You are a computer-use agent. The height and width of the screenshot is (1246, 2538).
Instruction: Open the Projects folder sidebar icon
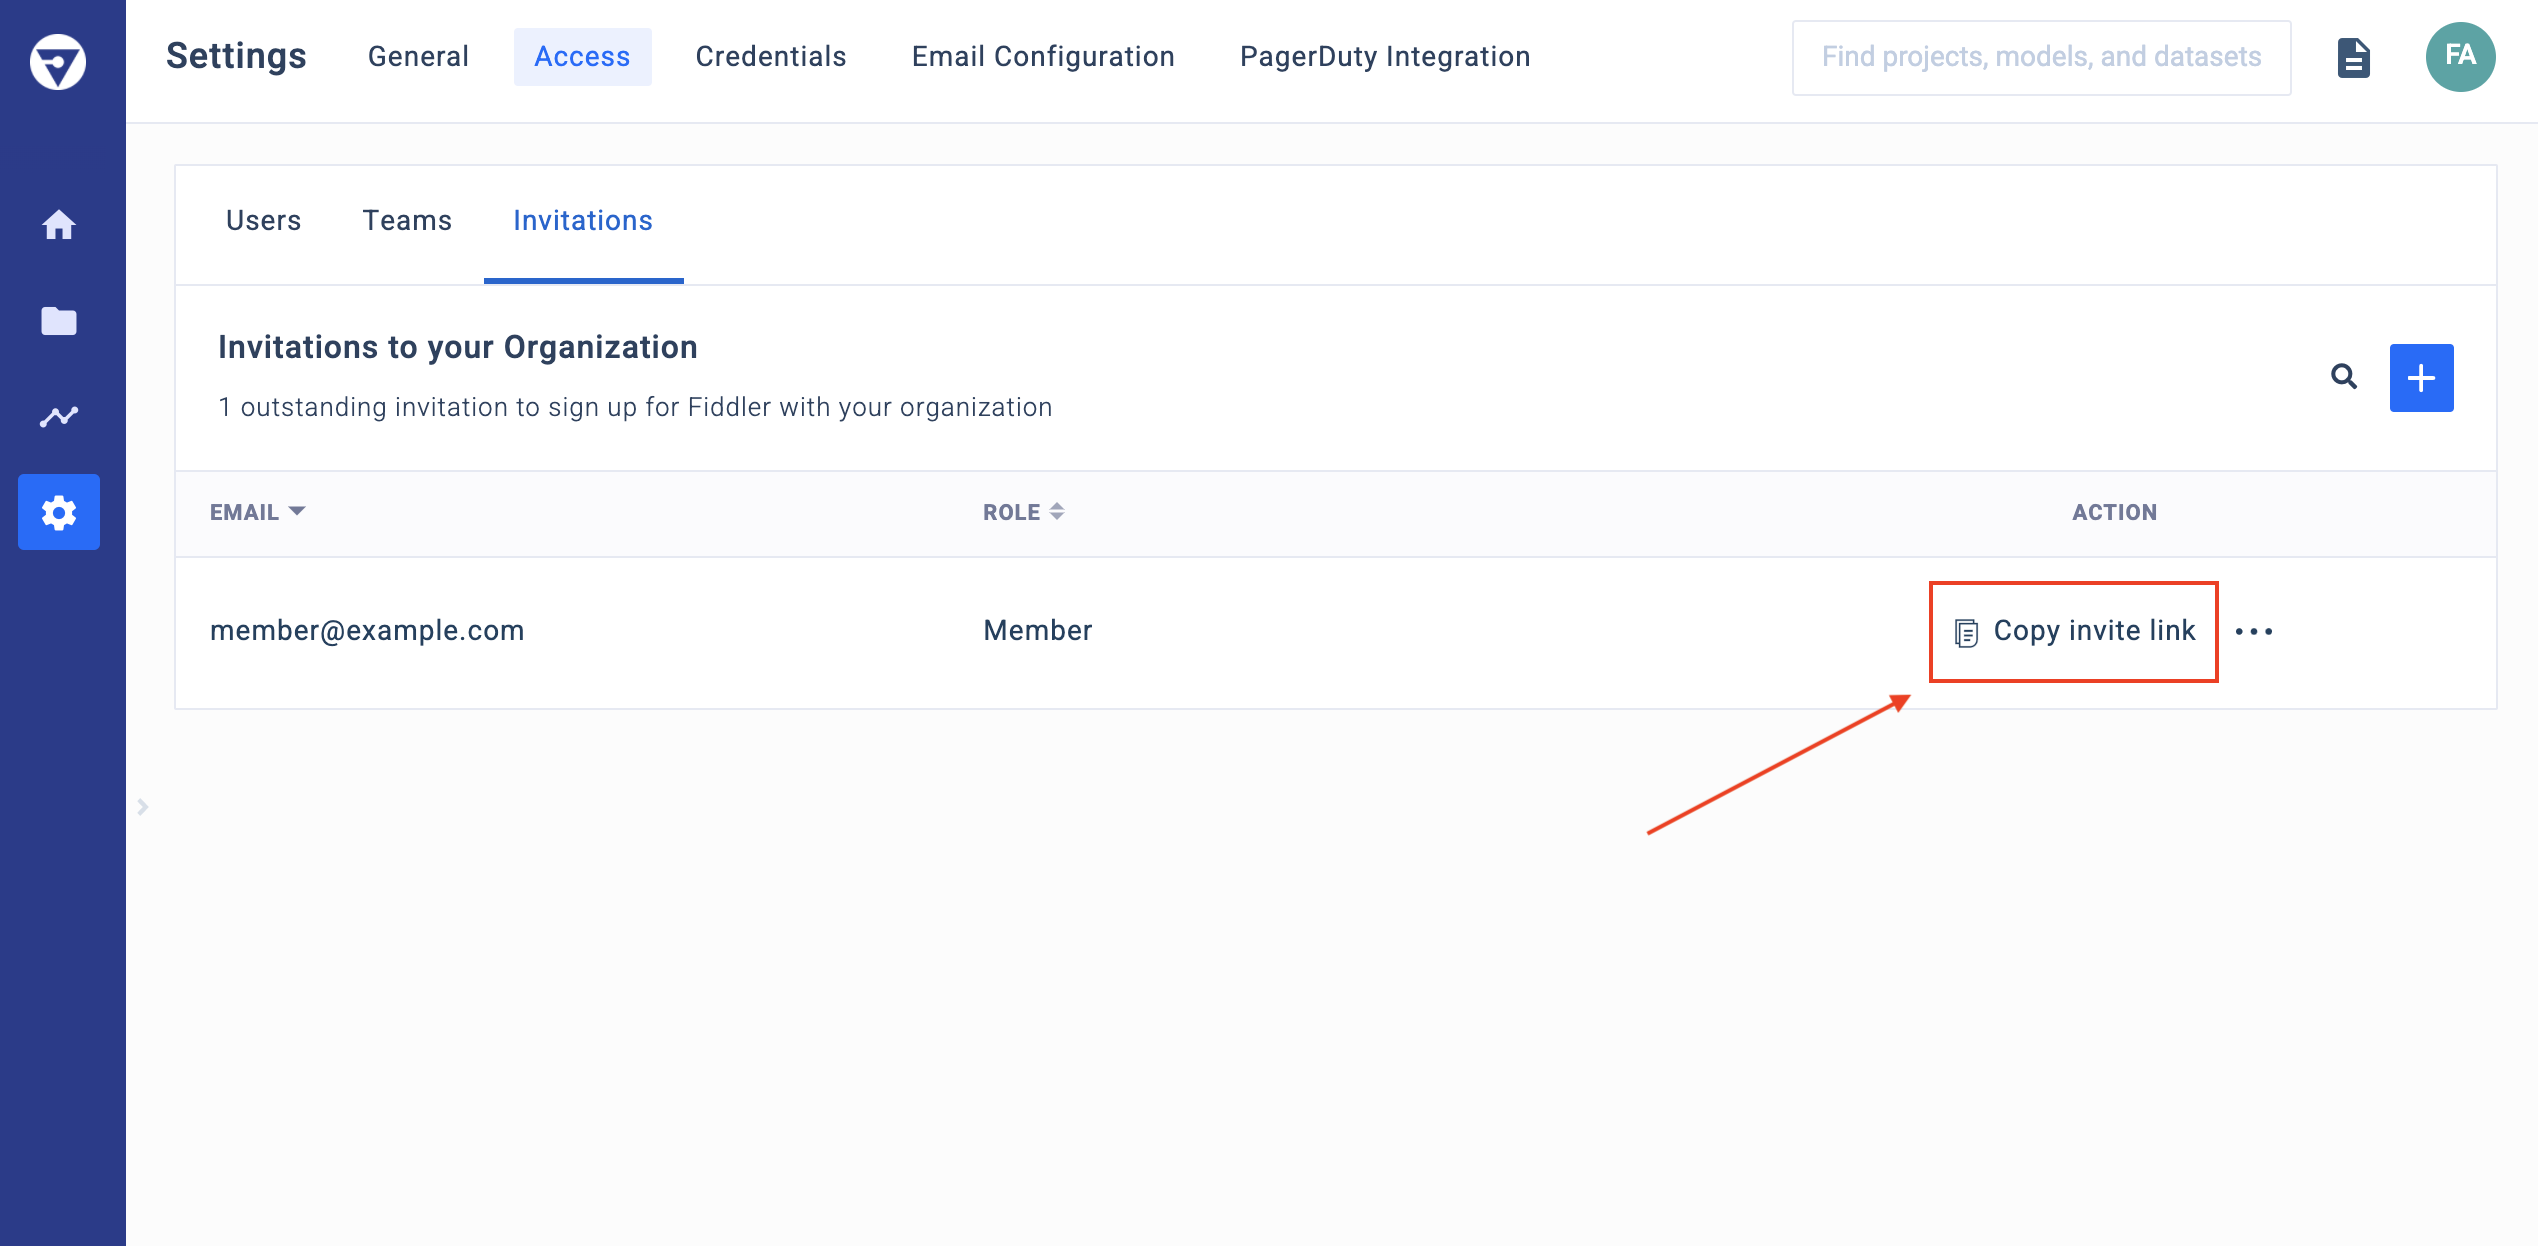(58, 321)
